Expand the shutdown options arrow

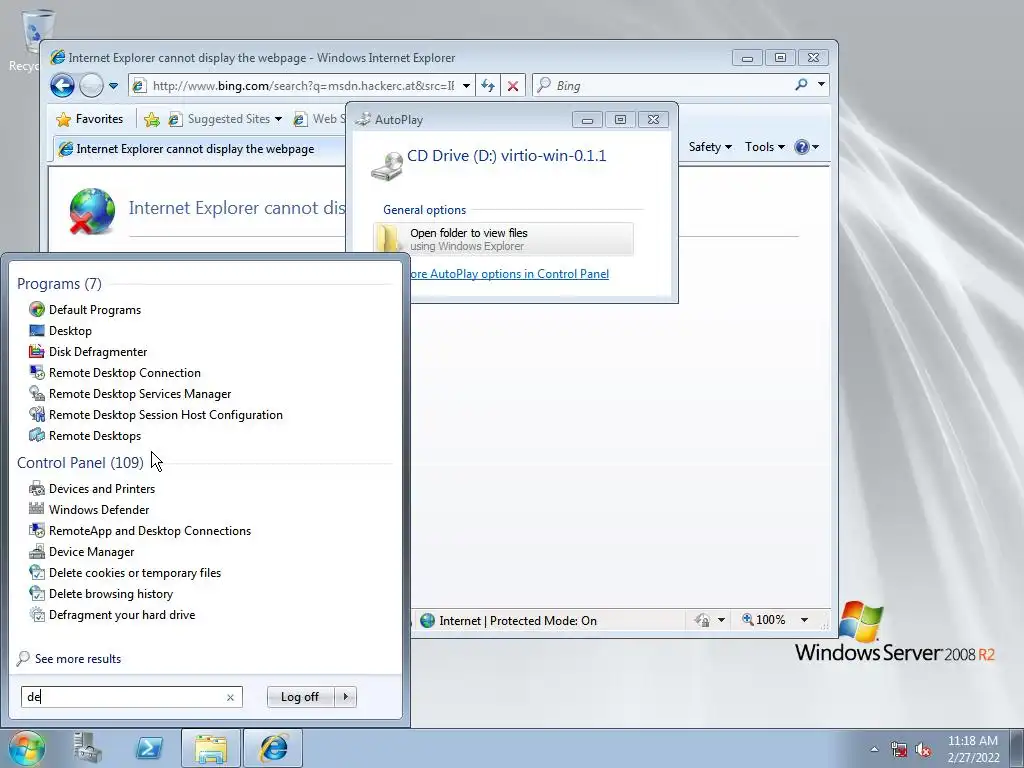point(345,697)
